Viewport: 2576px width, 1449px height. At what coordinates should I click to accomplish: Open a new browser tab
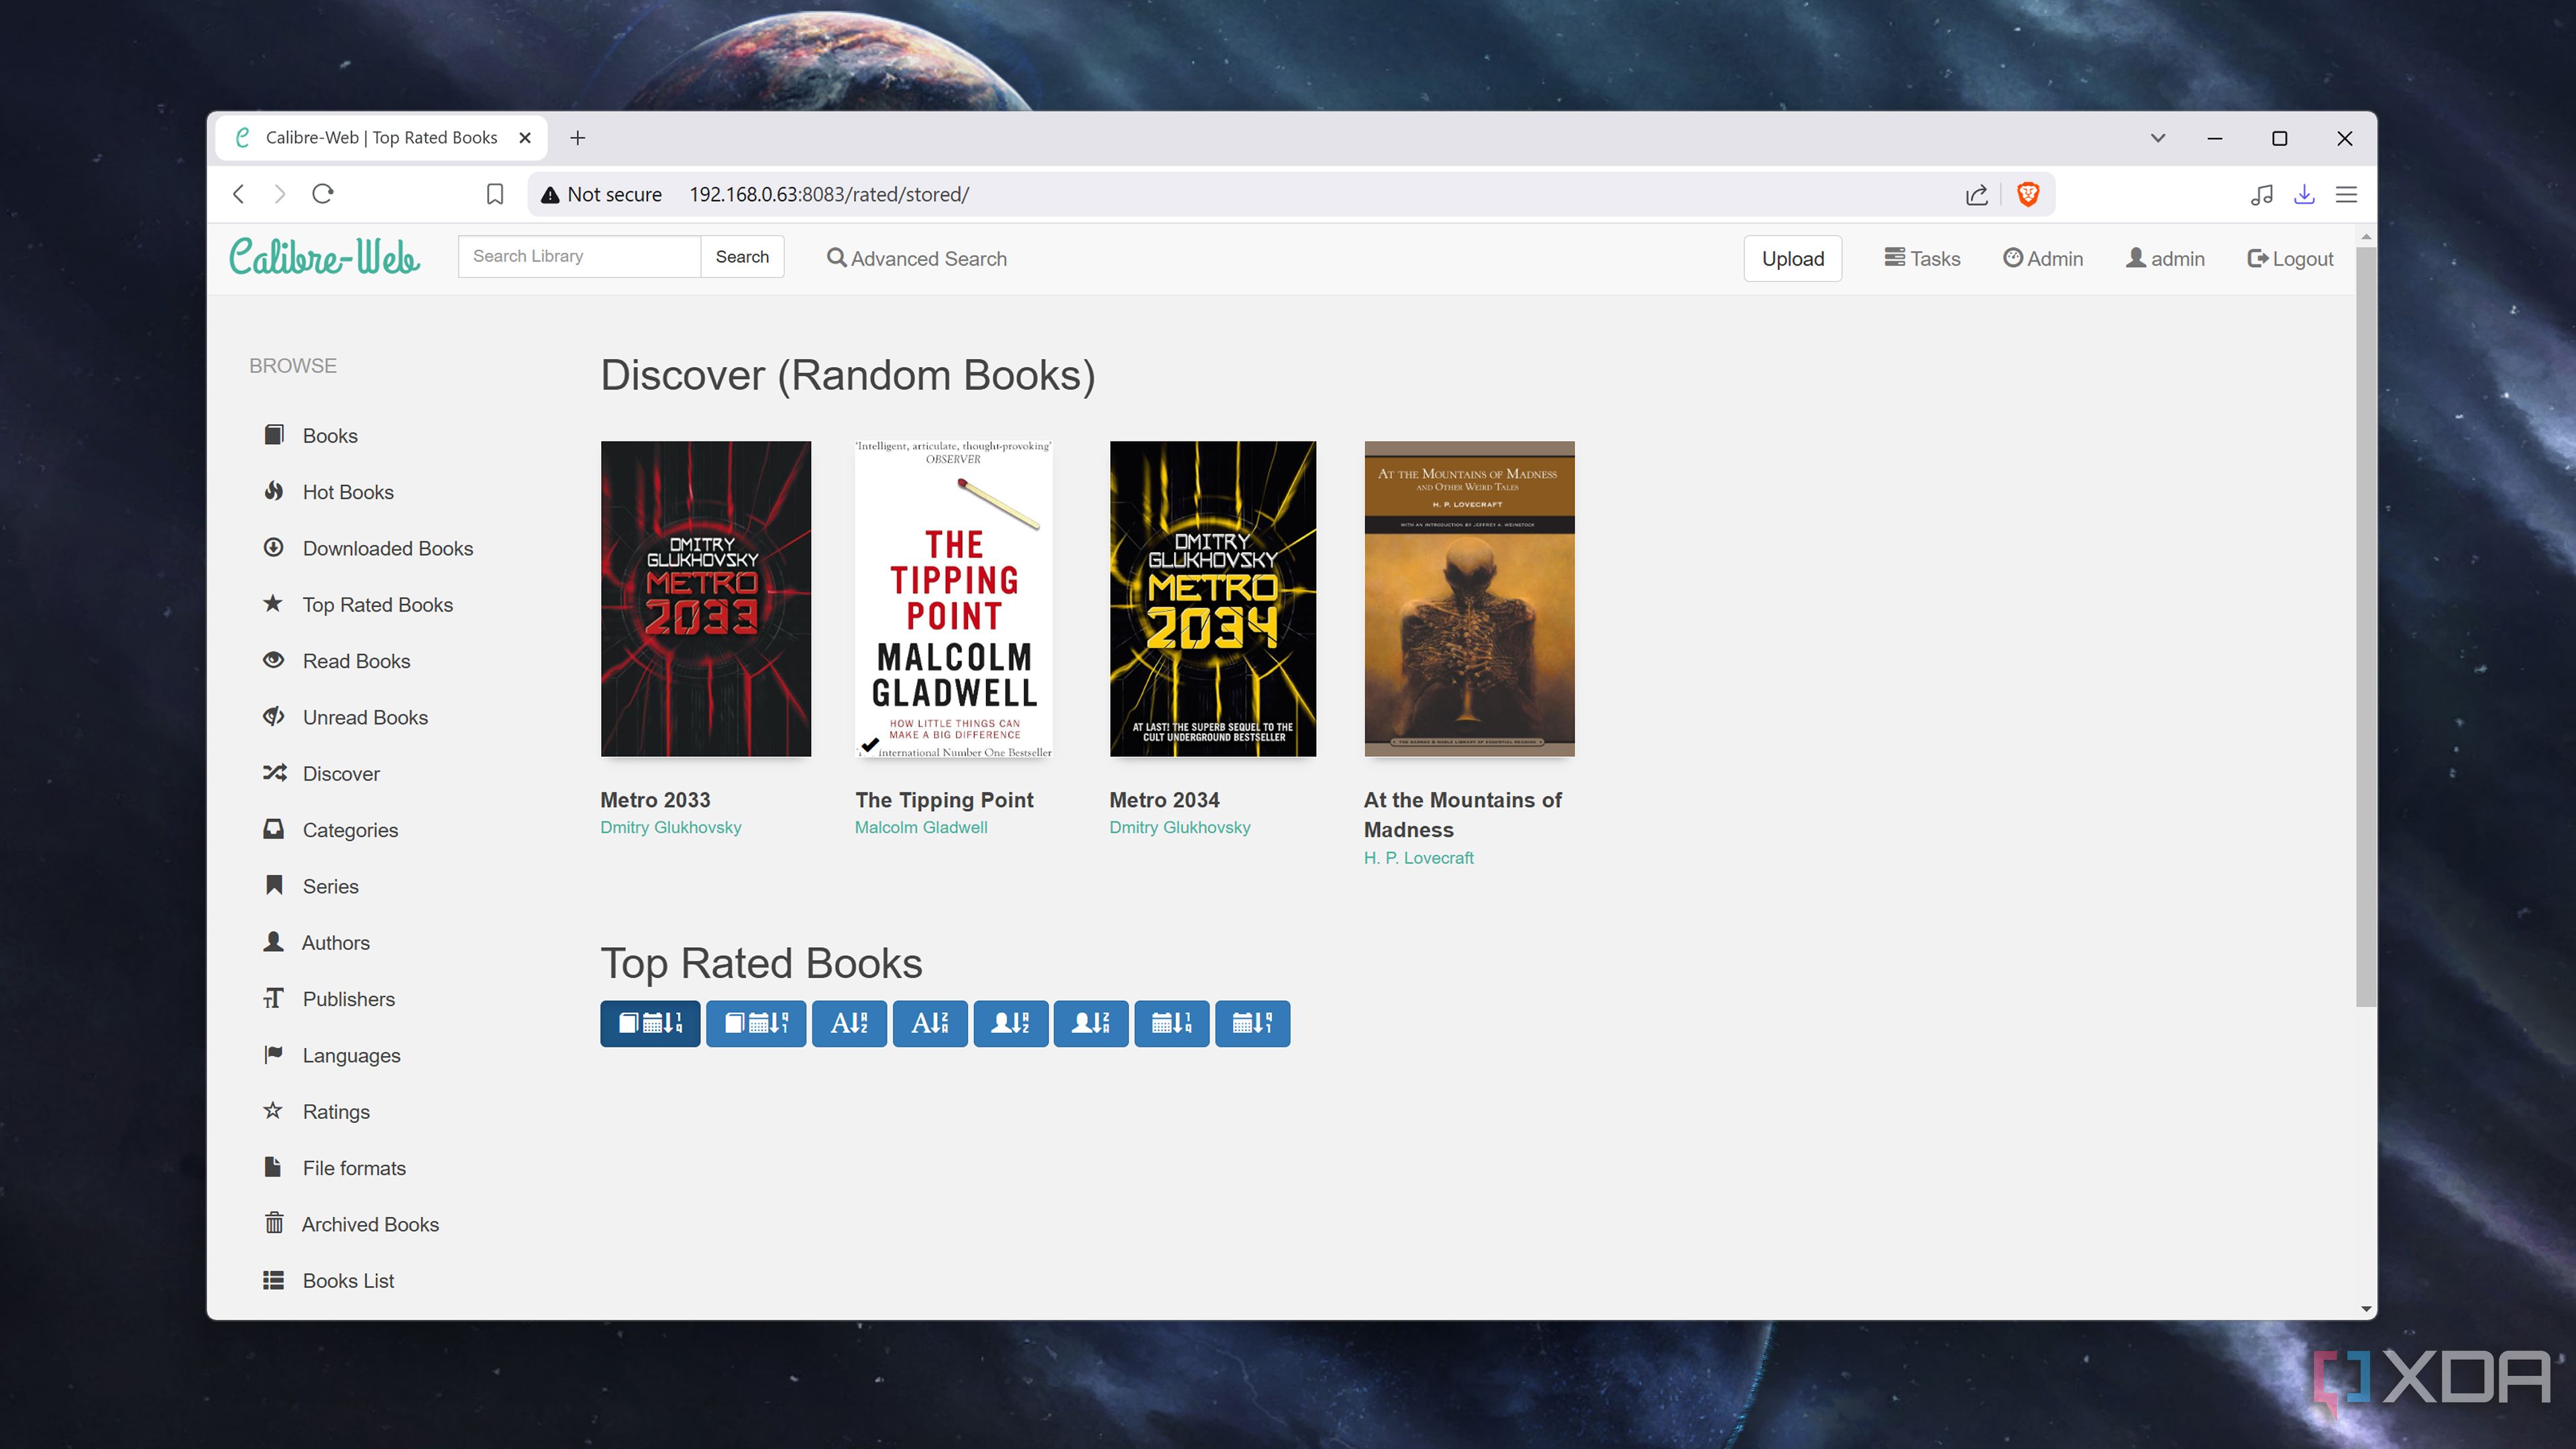[x=578, y=138]
